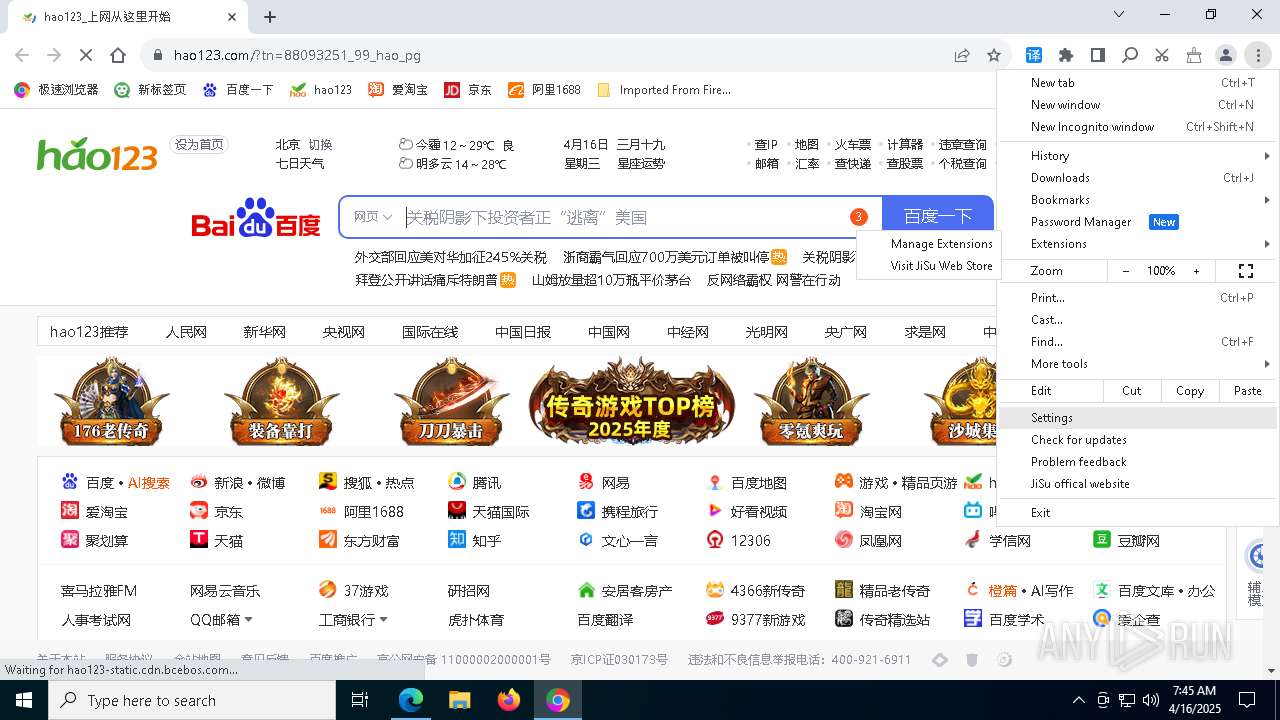
Task: Click the share page icon
Action: [962, 55]
